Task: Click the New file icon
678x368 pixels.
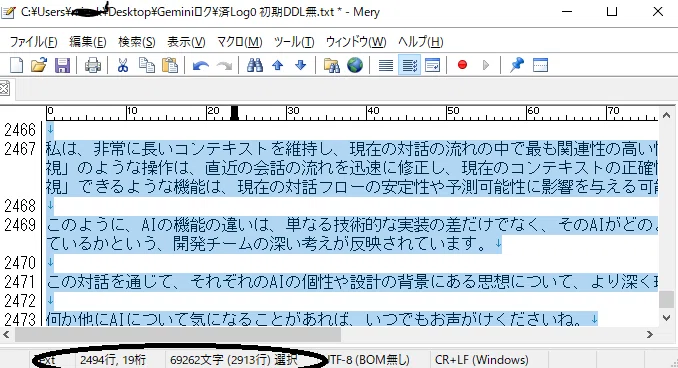Action: click(16, 65)
